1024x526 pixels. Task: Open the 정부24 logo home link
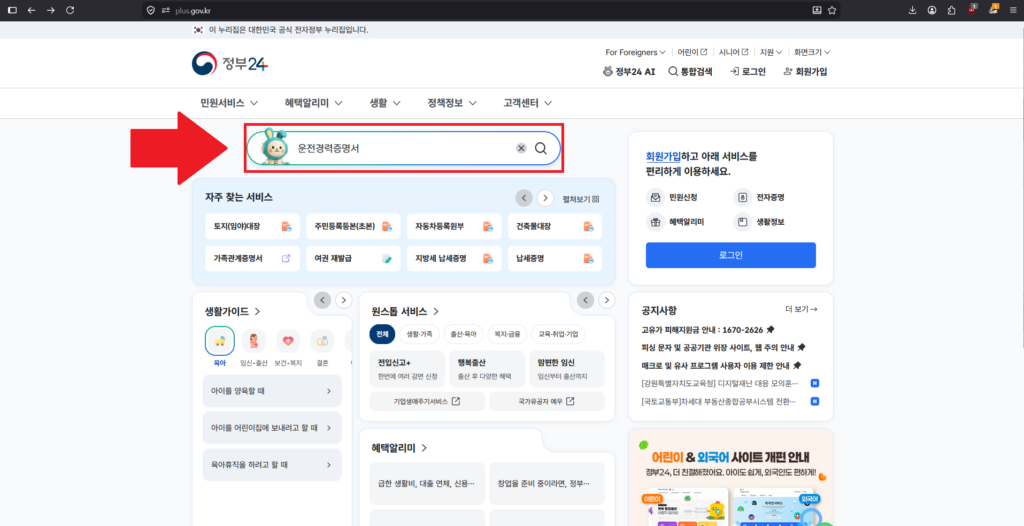230,63
